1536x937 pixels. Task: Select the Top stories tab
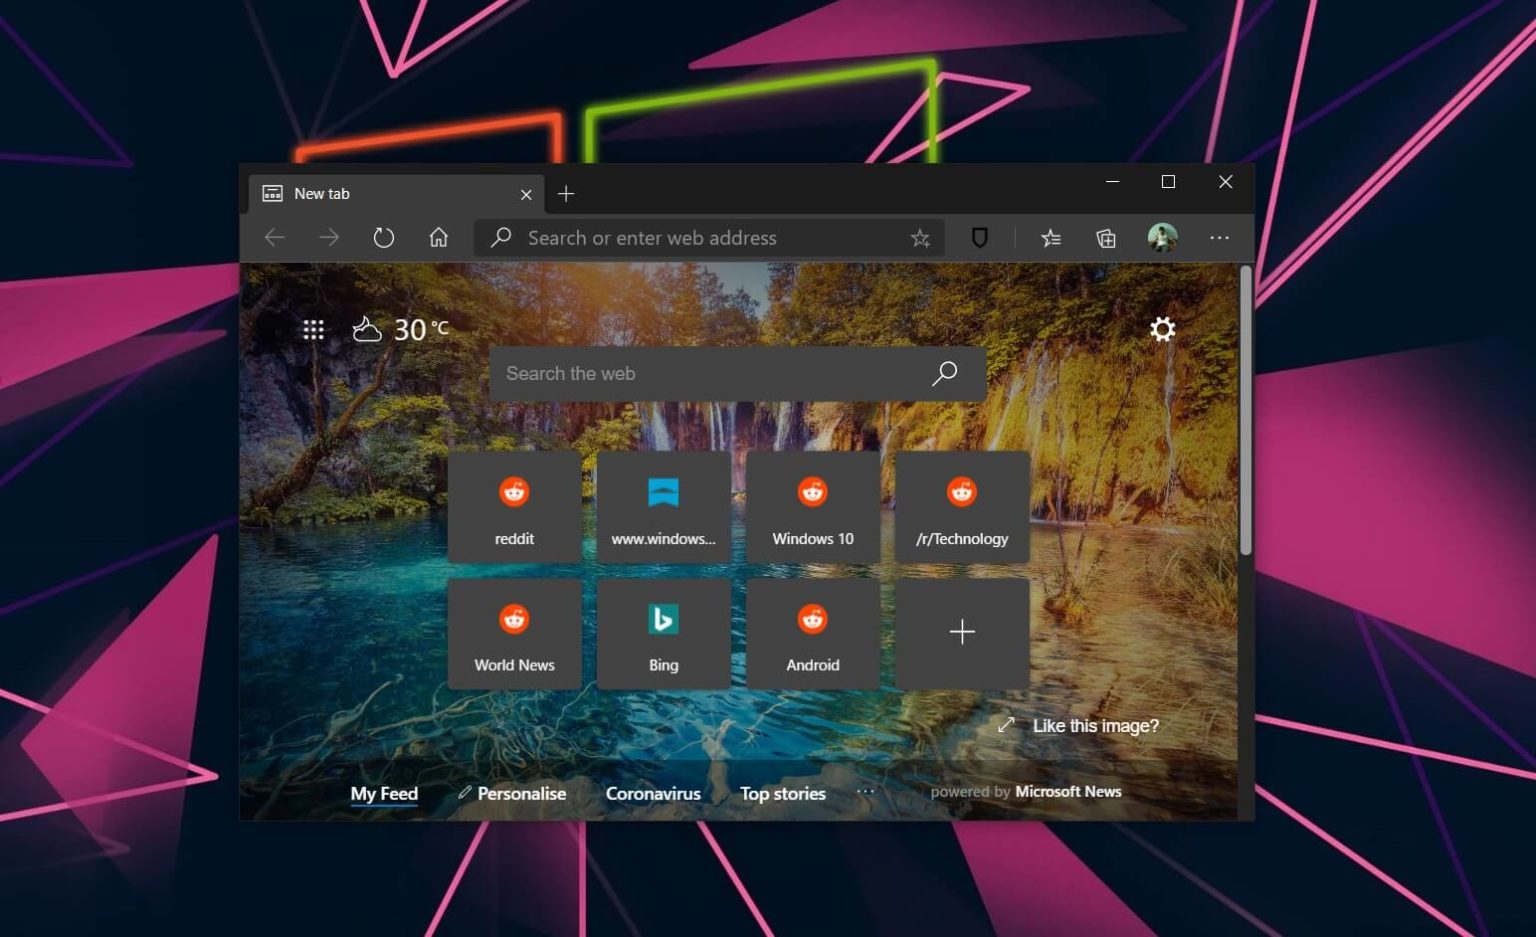[x=782, y=793]
